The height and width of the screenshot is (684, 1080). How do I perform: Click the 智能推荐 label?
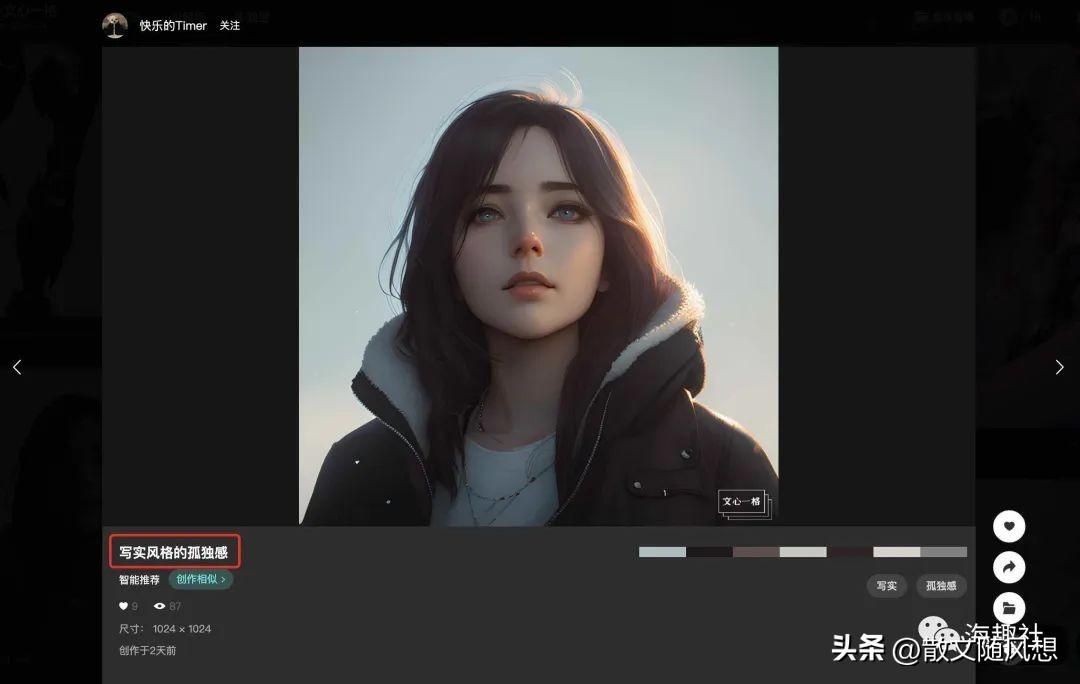tap(139, 579)
